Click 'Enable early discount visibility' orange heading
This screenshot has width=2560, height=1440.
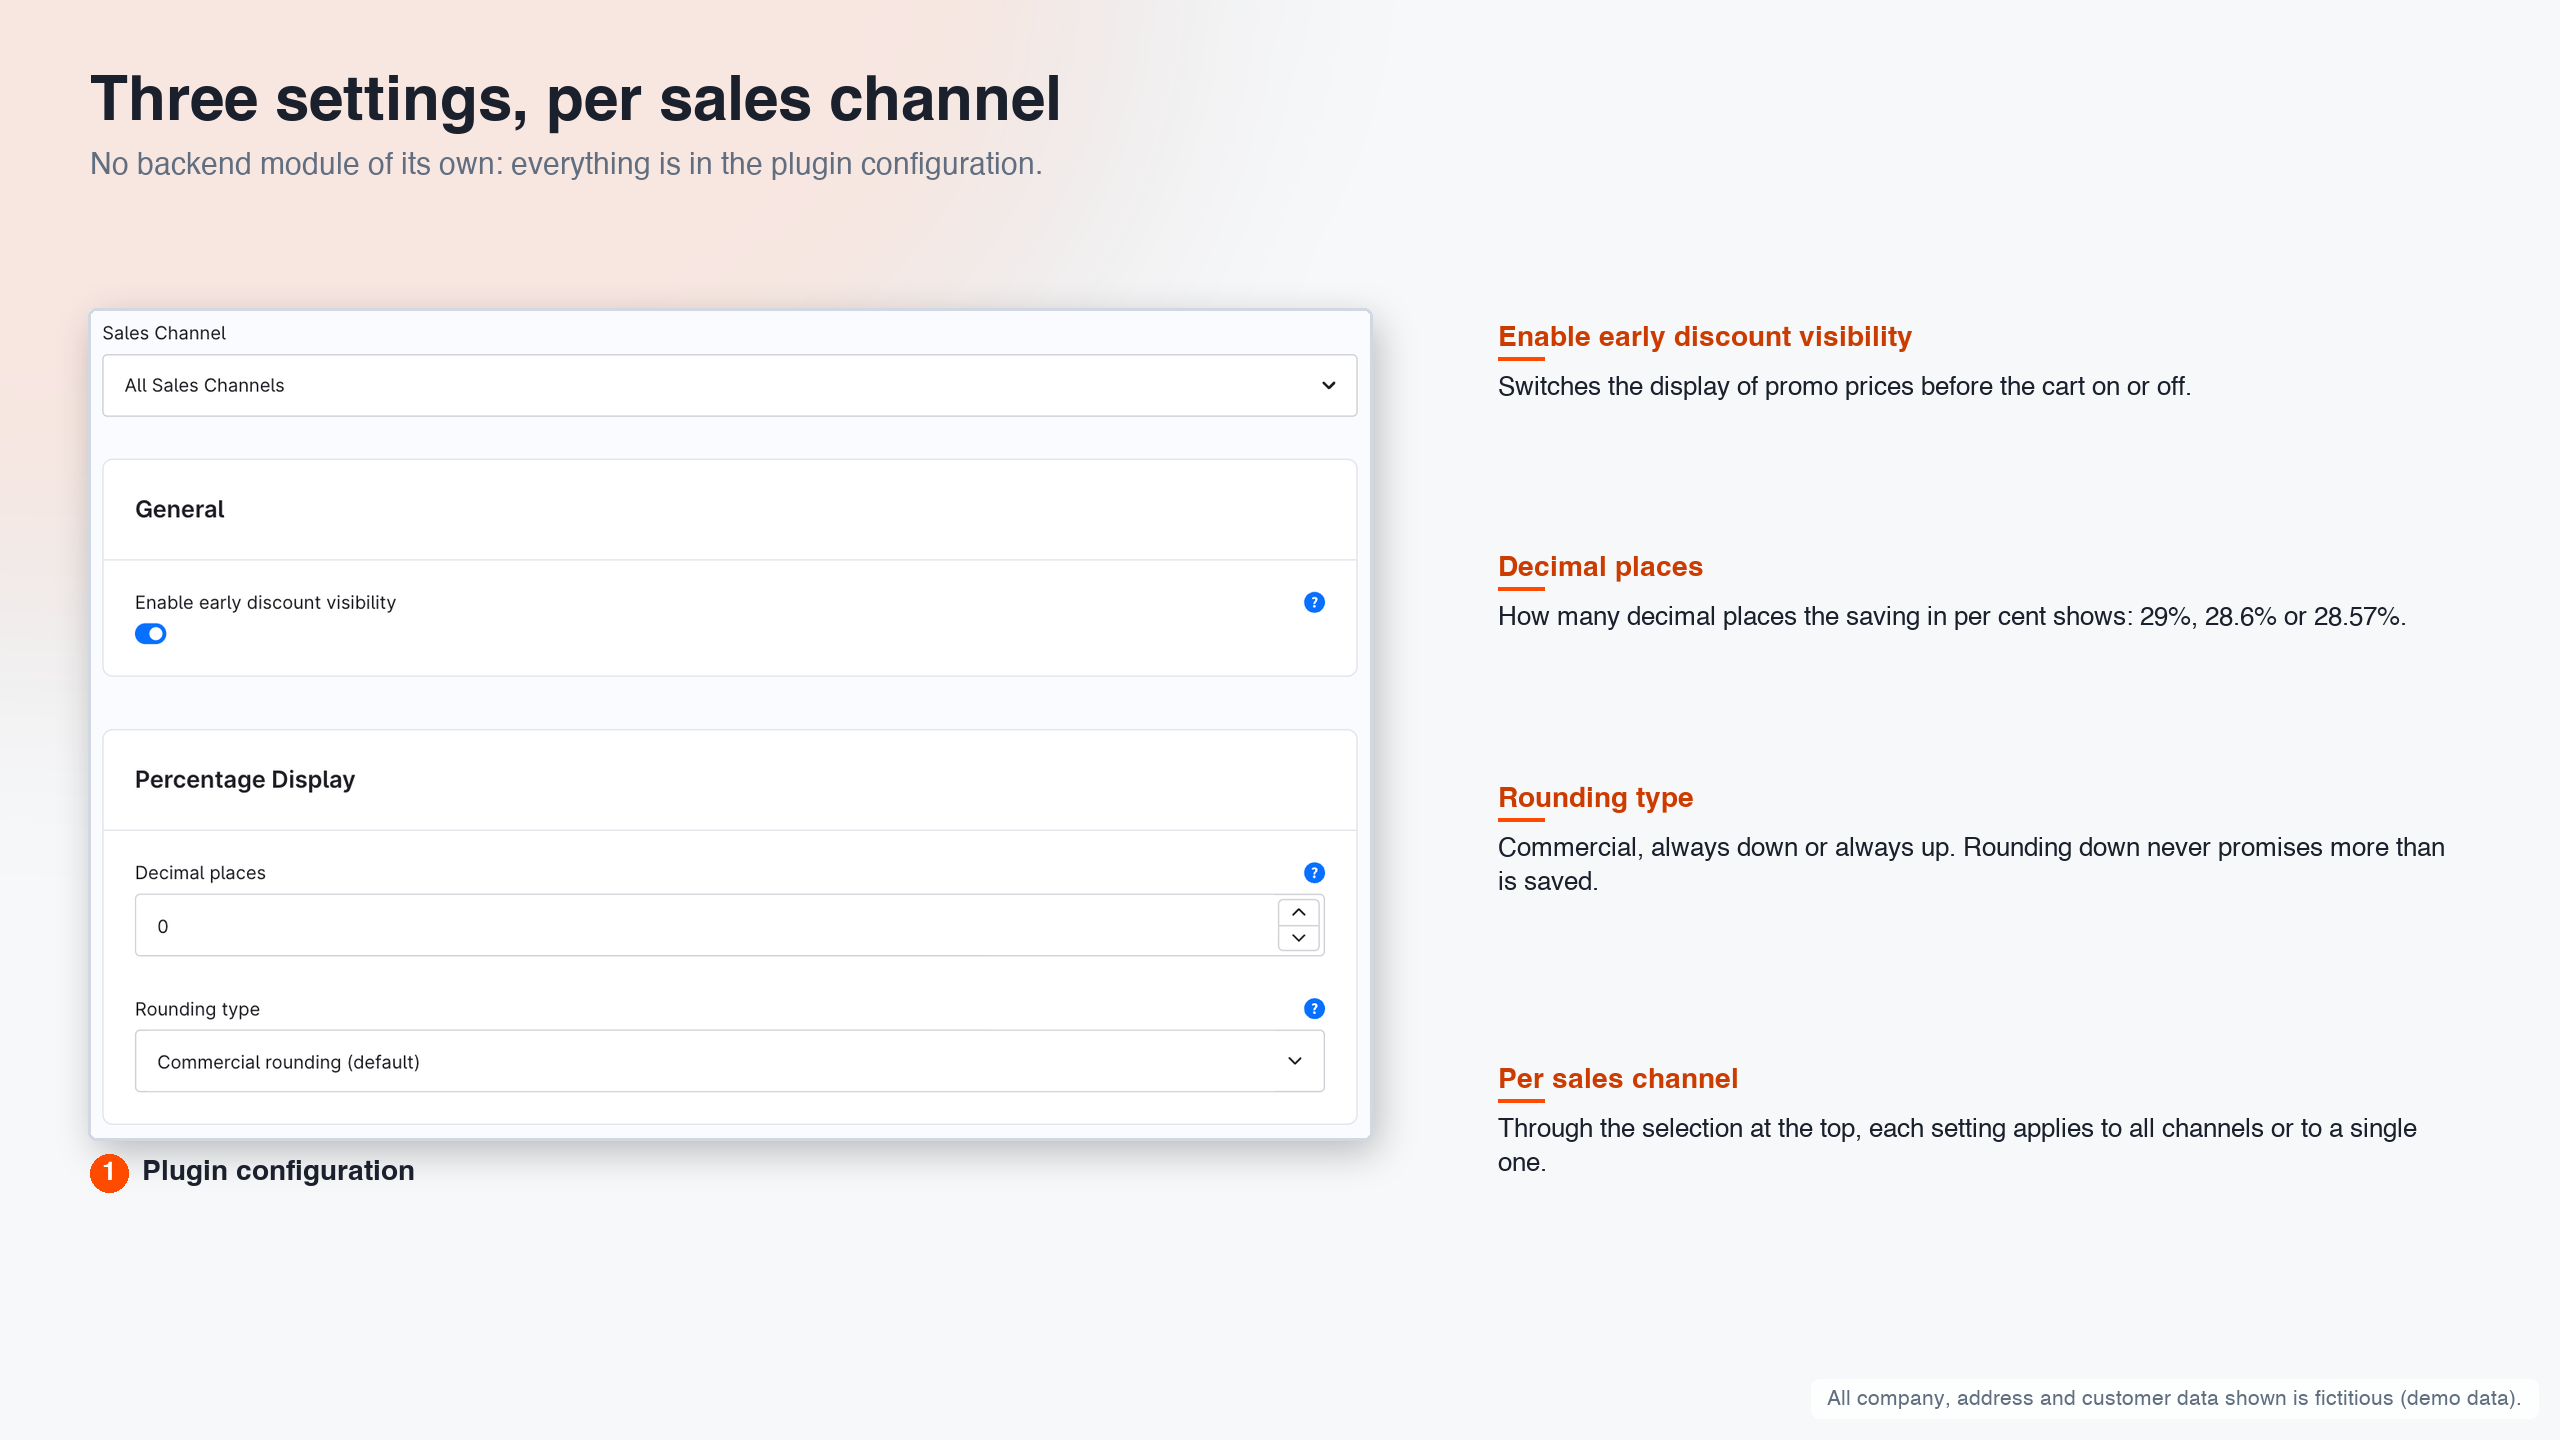pos(1705,337)
